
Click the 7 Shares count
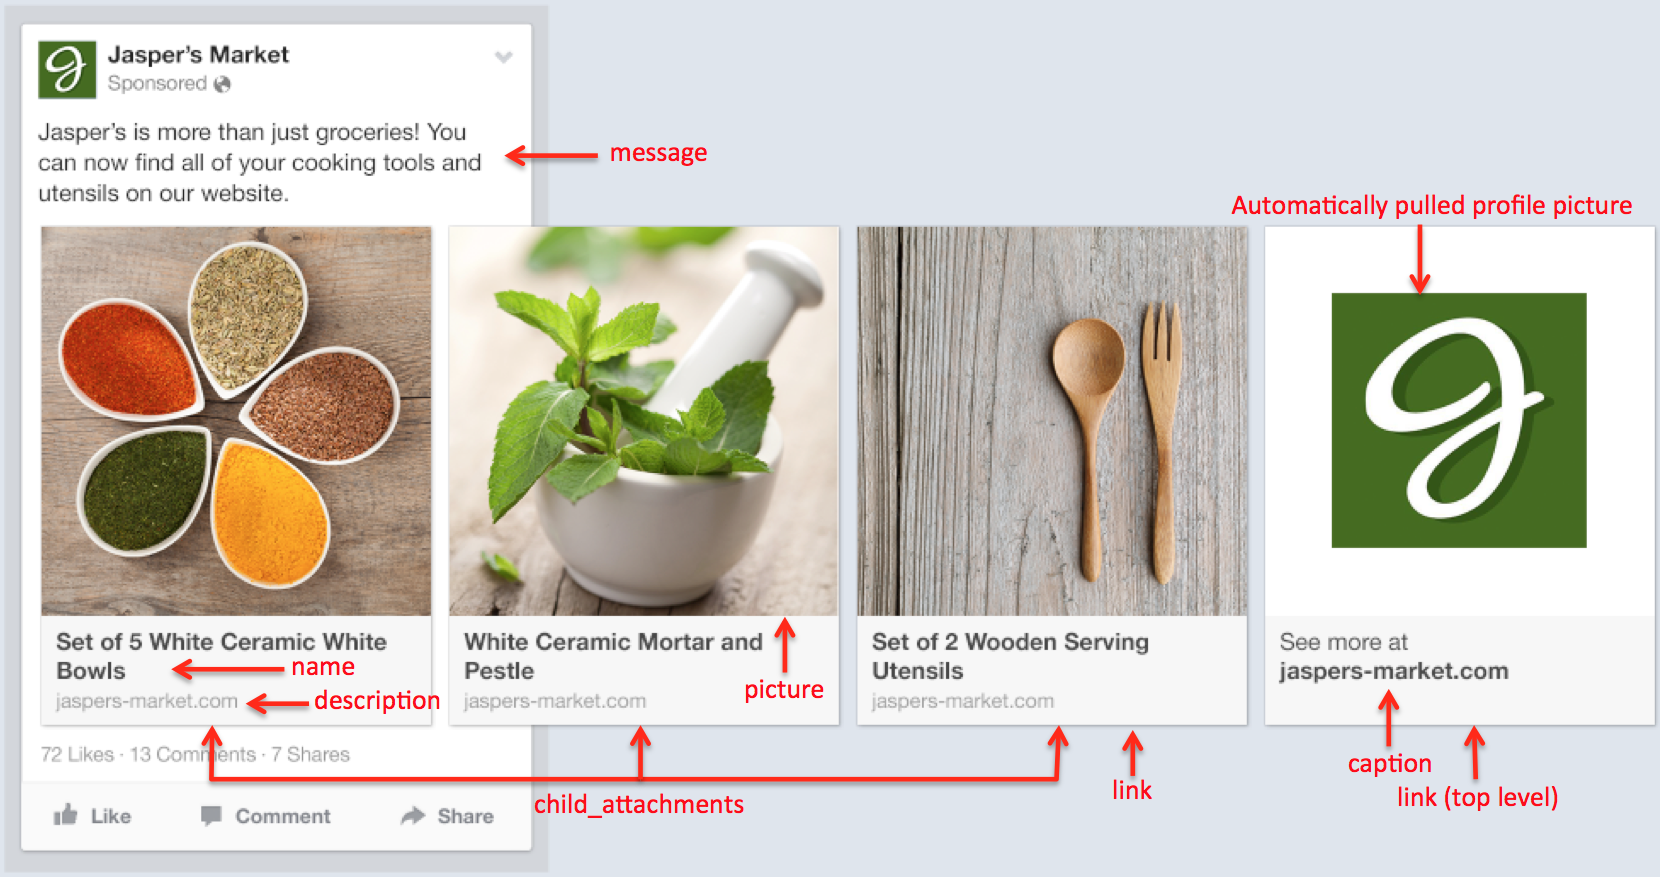pyautogui.click(x=310, y=754)
